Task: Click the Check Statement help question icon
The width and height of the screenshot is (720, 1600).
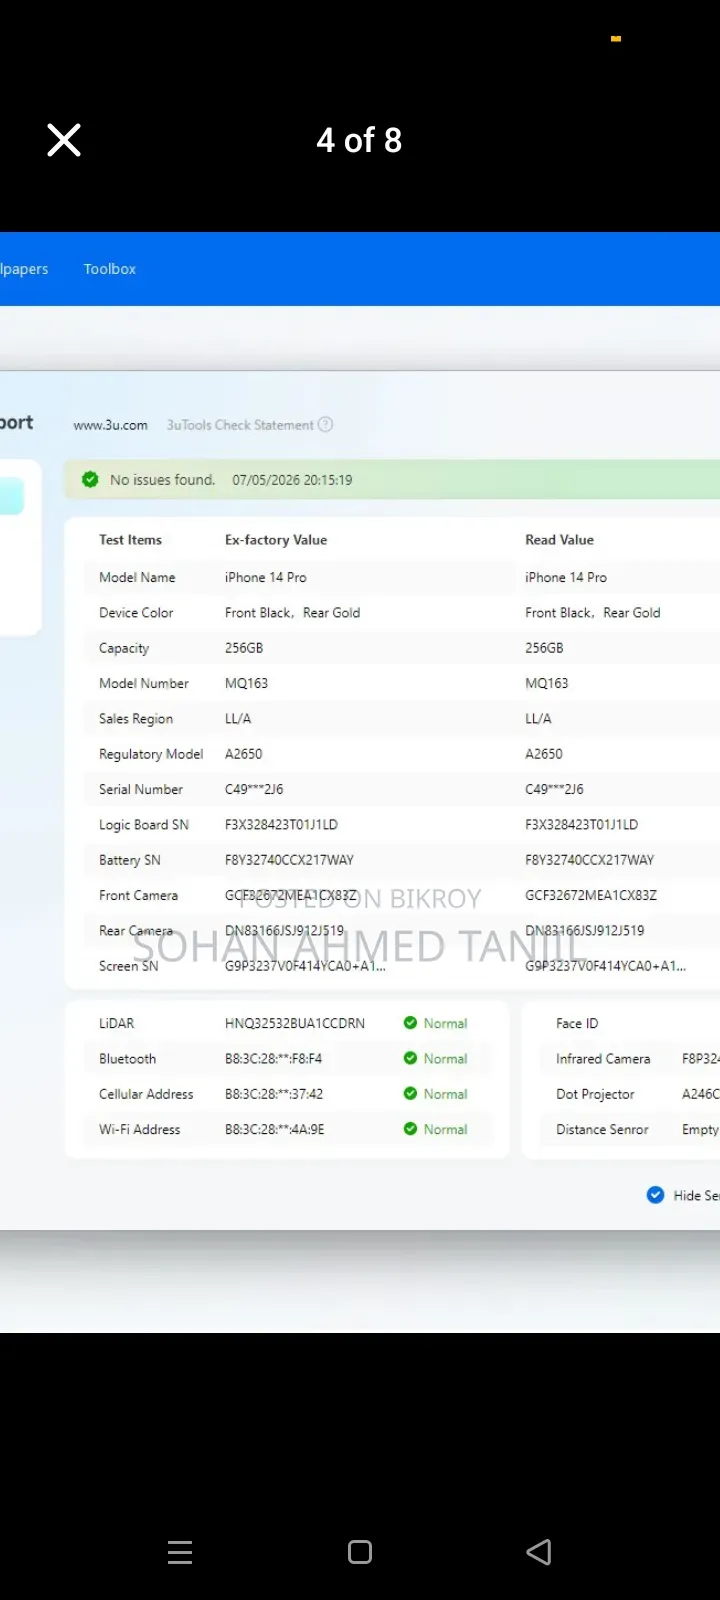Action: [325, 424]
